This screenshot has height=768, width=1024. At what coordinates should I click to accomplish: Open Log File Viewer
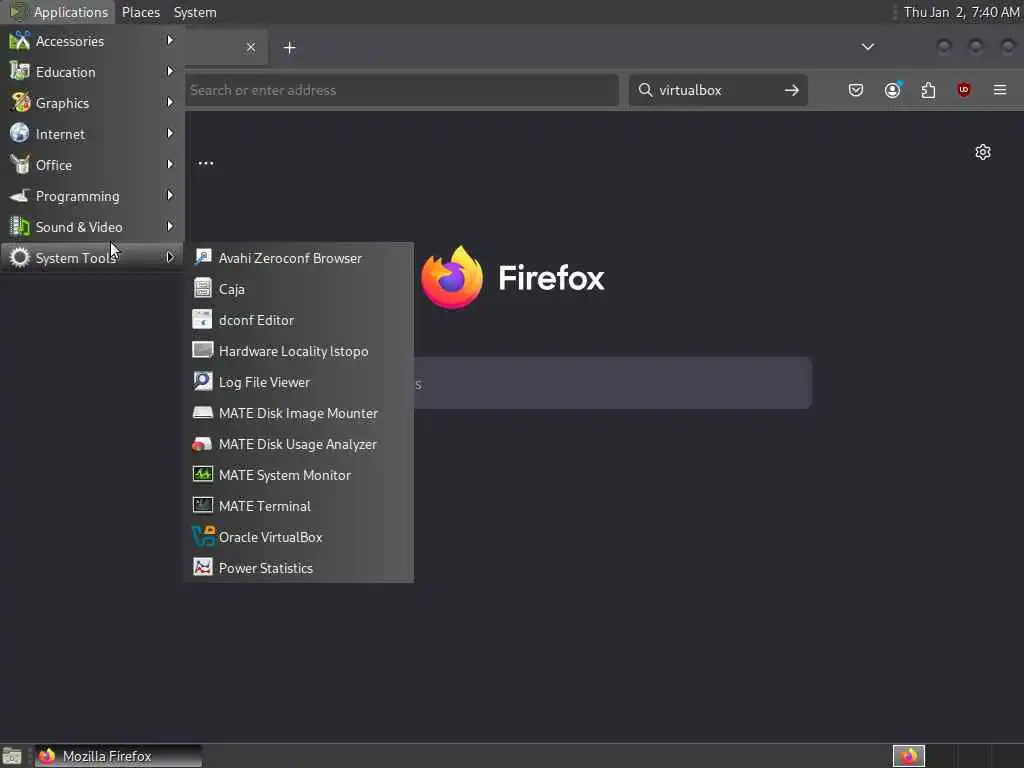(x=298, y=382)
